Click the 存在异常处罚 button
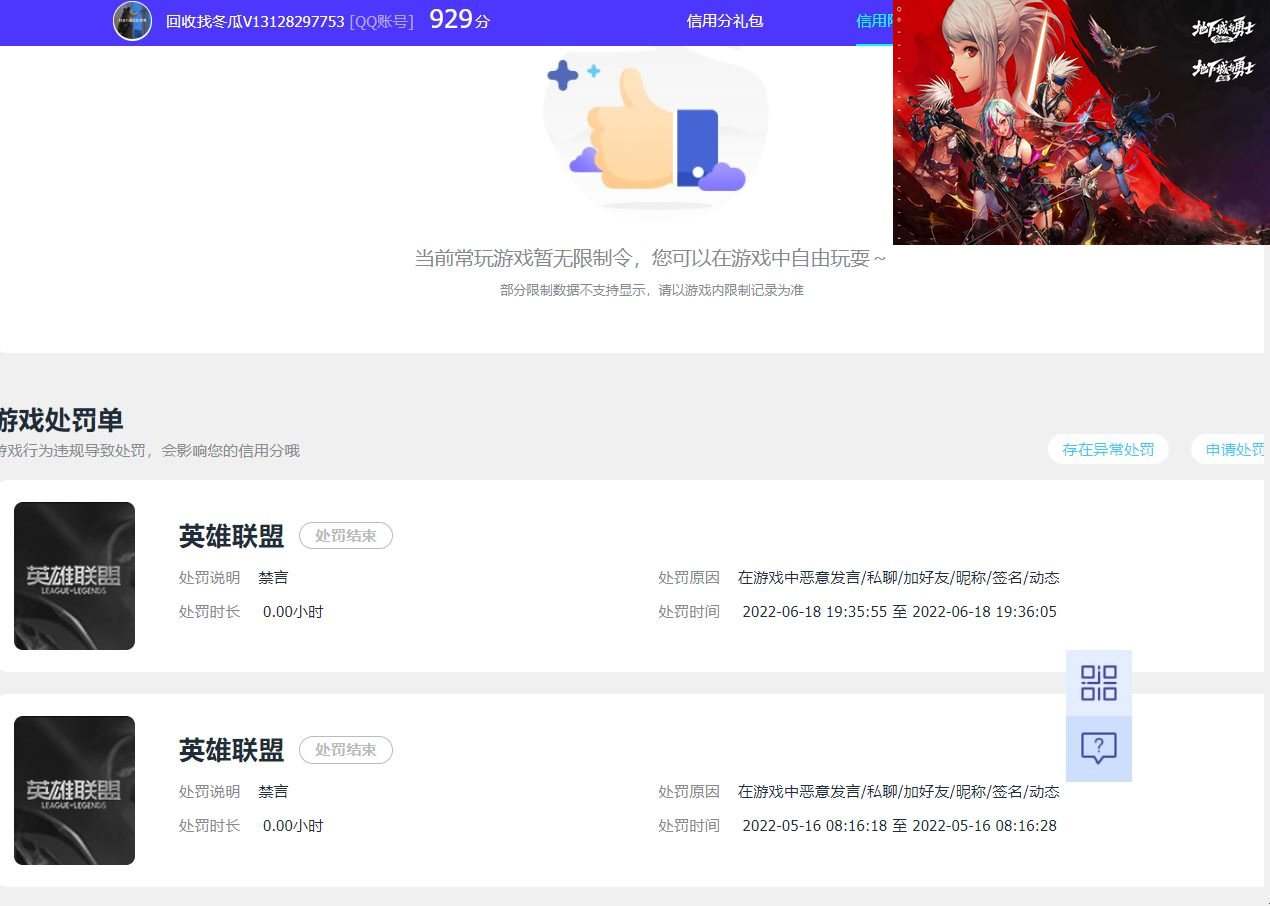This screenshot has height=906, width=1270. pyautogui.click(x=1108, y=449)
